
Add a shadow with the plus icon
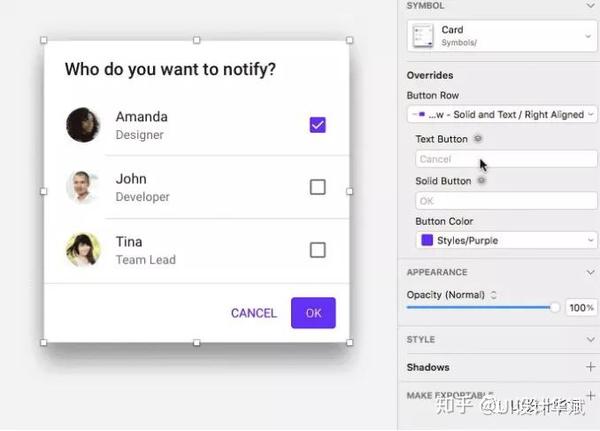tap(590, 367)
